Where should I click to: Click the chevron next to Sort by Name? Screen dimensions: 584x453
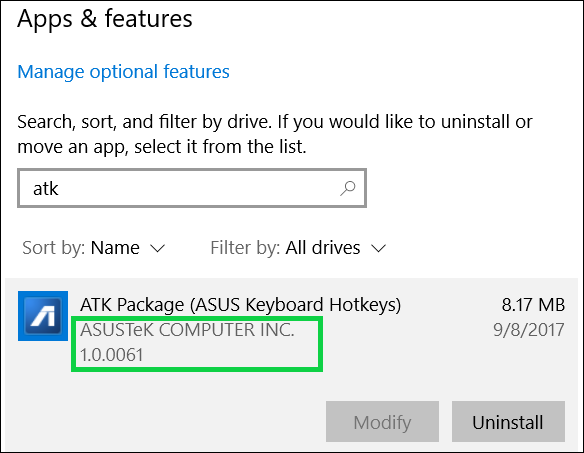tap(157, 248)
